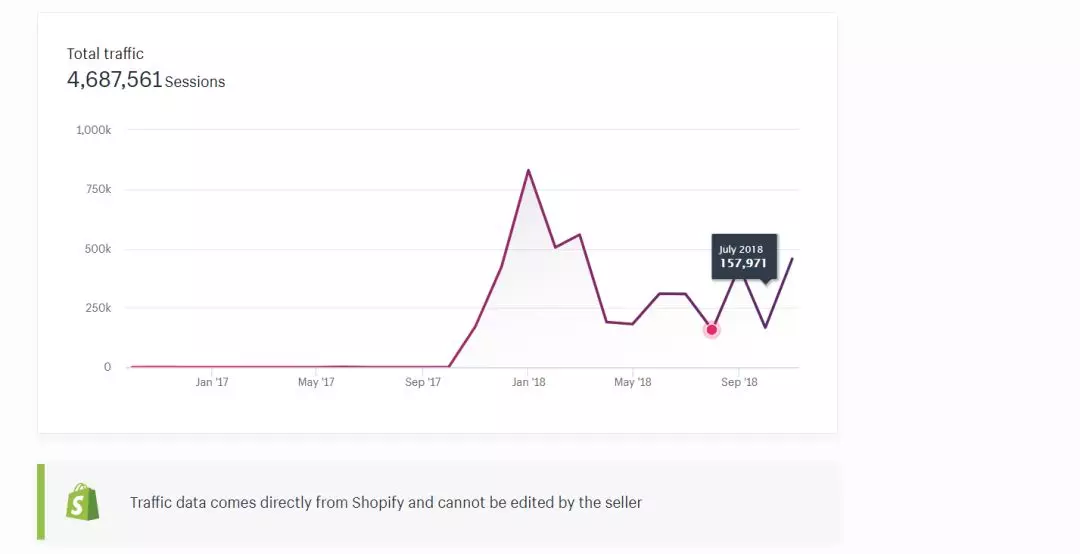Viewport: 1080px width, 554px height.
Task: Click the Sep '17 x-axis label
Action: pos(423,382)
